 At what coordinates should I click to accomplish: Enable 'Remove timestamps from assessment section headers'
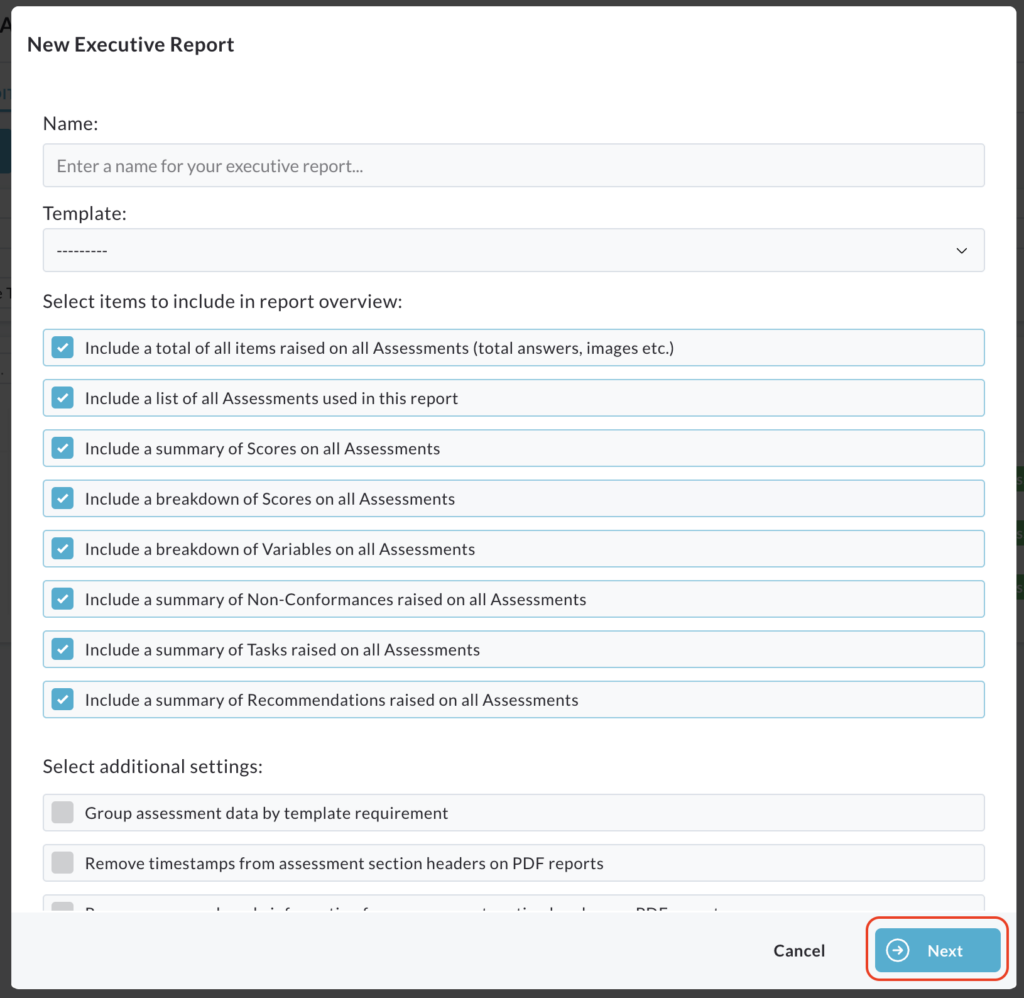pyautogui.click(x=63, y=863)
